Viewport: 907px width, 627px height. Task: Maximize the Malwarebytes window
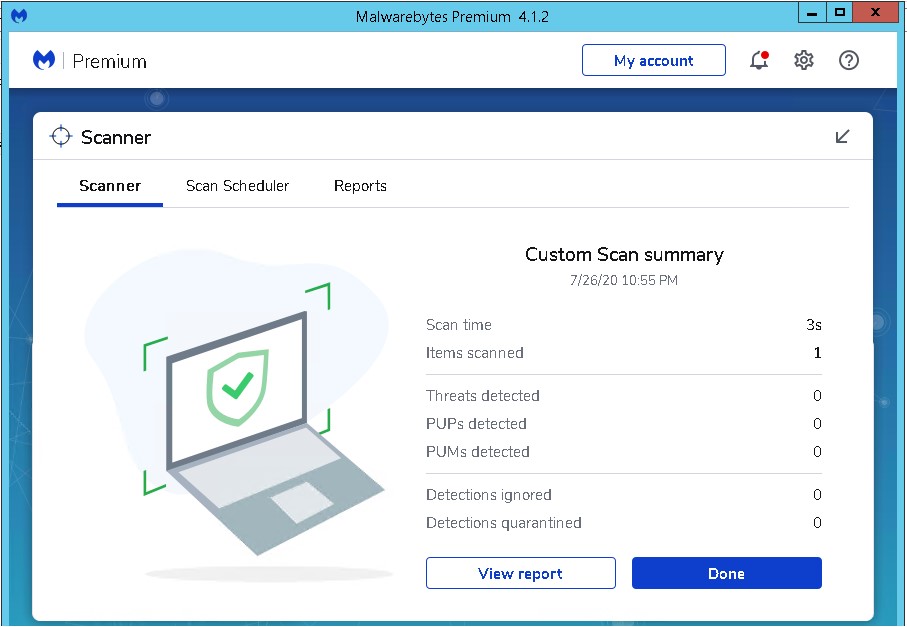(840, 13)
